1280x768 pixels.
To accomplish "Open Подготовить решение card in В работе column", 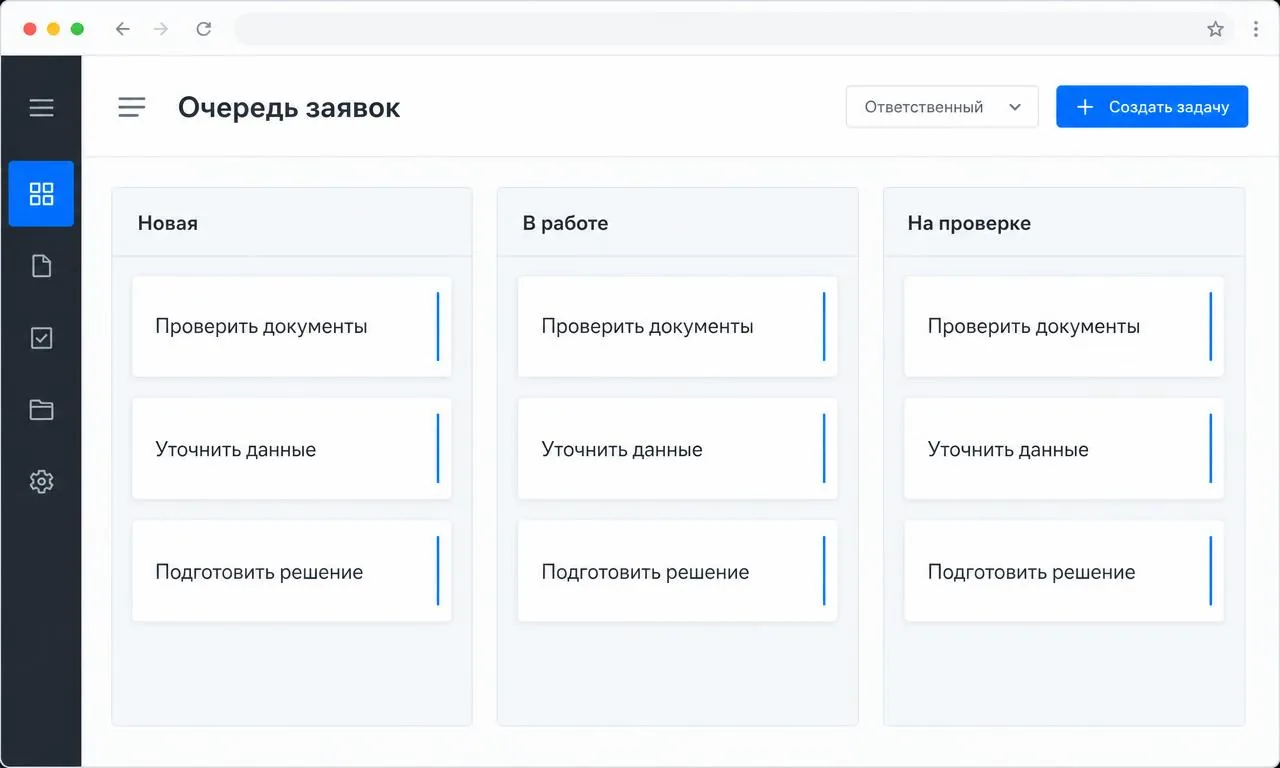I will coord(678,571).
